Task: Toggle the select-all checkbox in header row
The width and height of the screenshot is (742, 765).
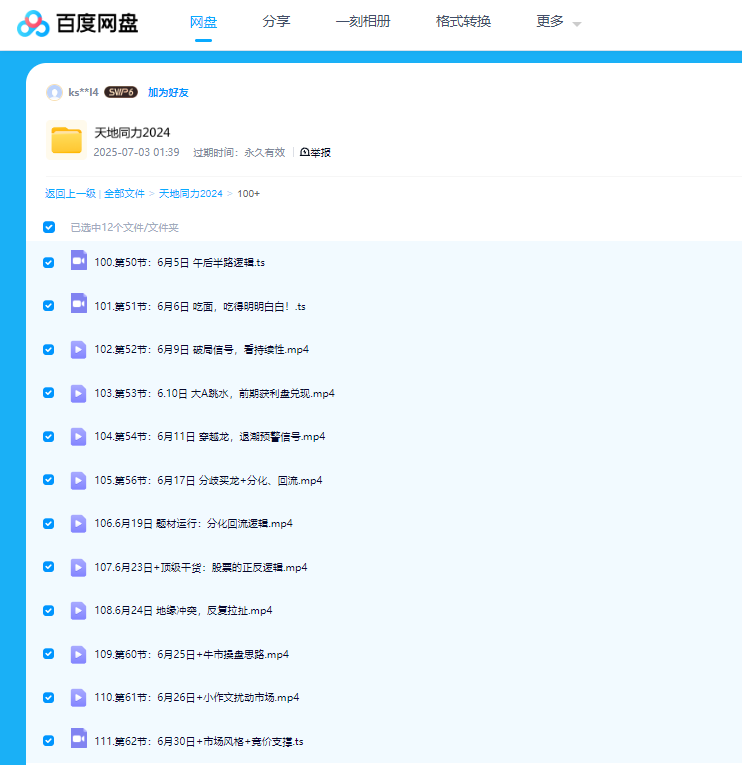Action: coord(49,227)
